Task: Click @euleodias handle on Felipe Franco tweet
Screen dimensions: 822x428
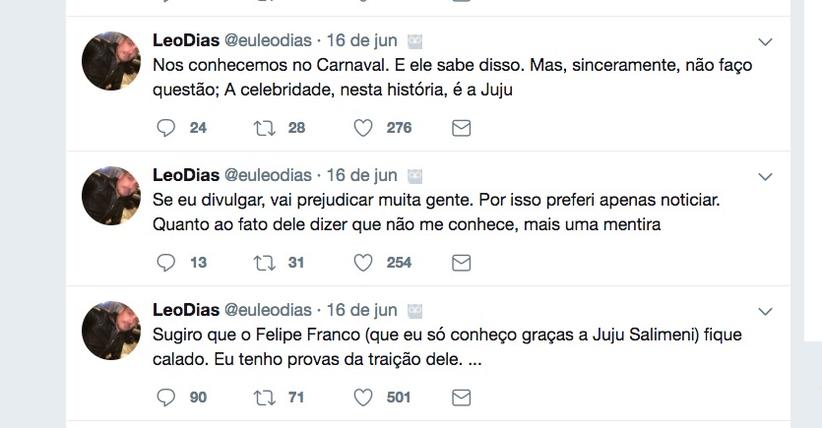Action: click(x=267, y=310)
